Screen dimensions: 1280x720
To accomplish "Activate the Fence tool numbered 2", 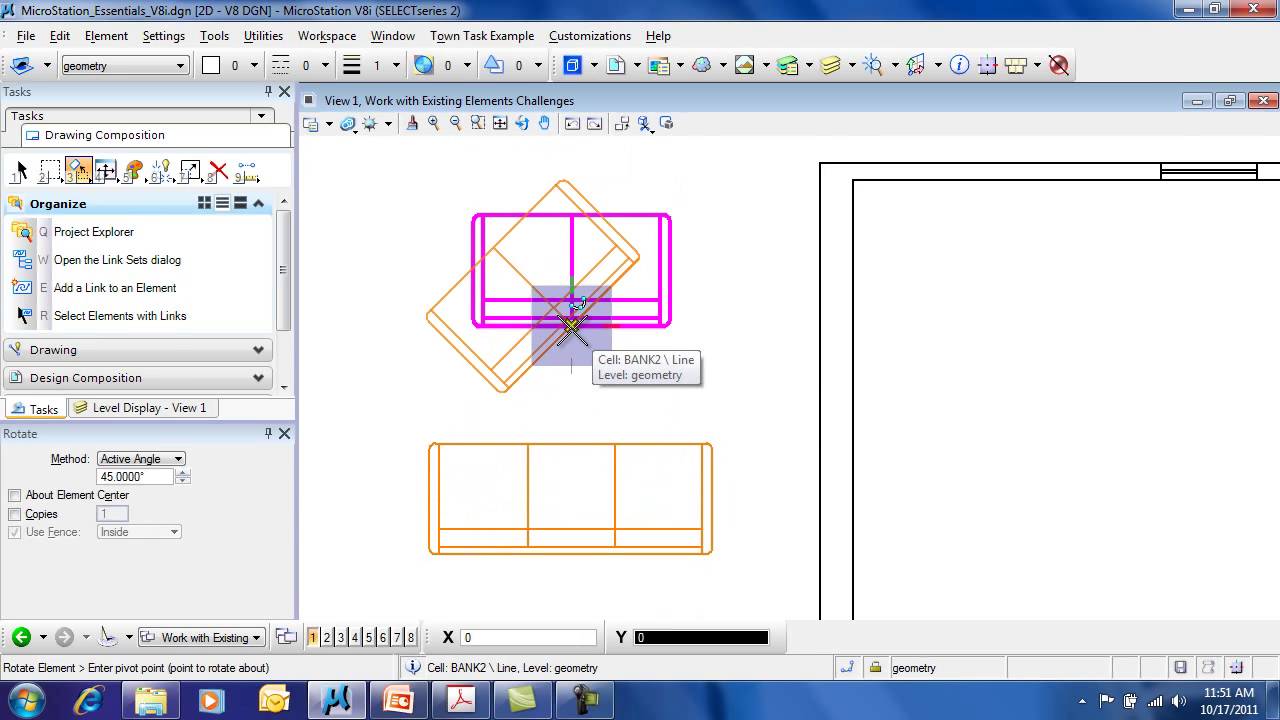I will (49, 171).
